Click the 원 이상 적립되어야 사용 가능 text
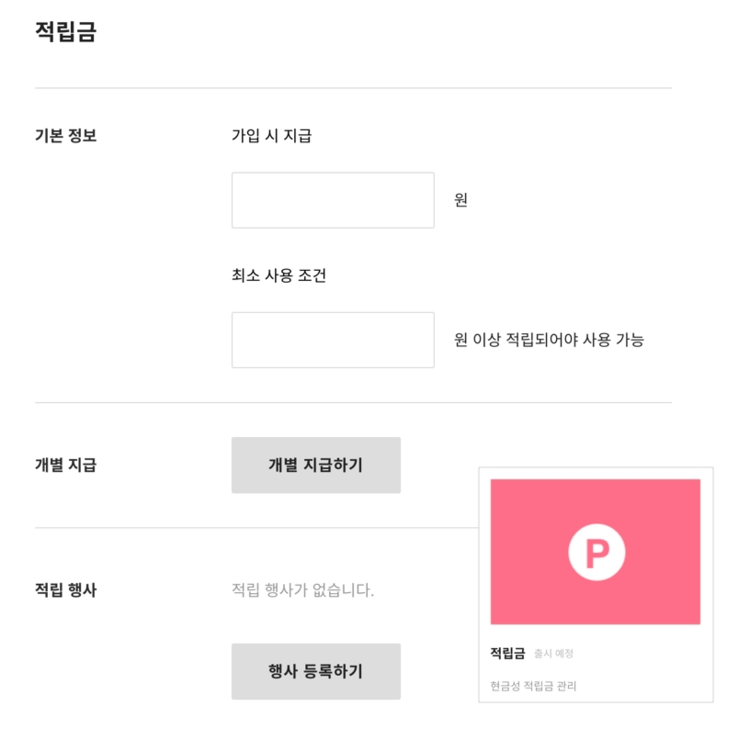This screenshot has width=750, height=729. point(549,340)
